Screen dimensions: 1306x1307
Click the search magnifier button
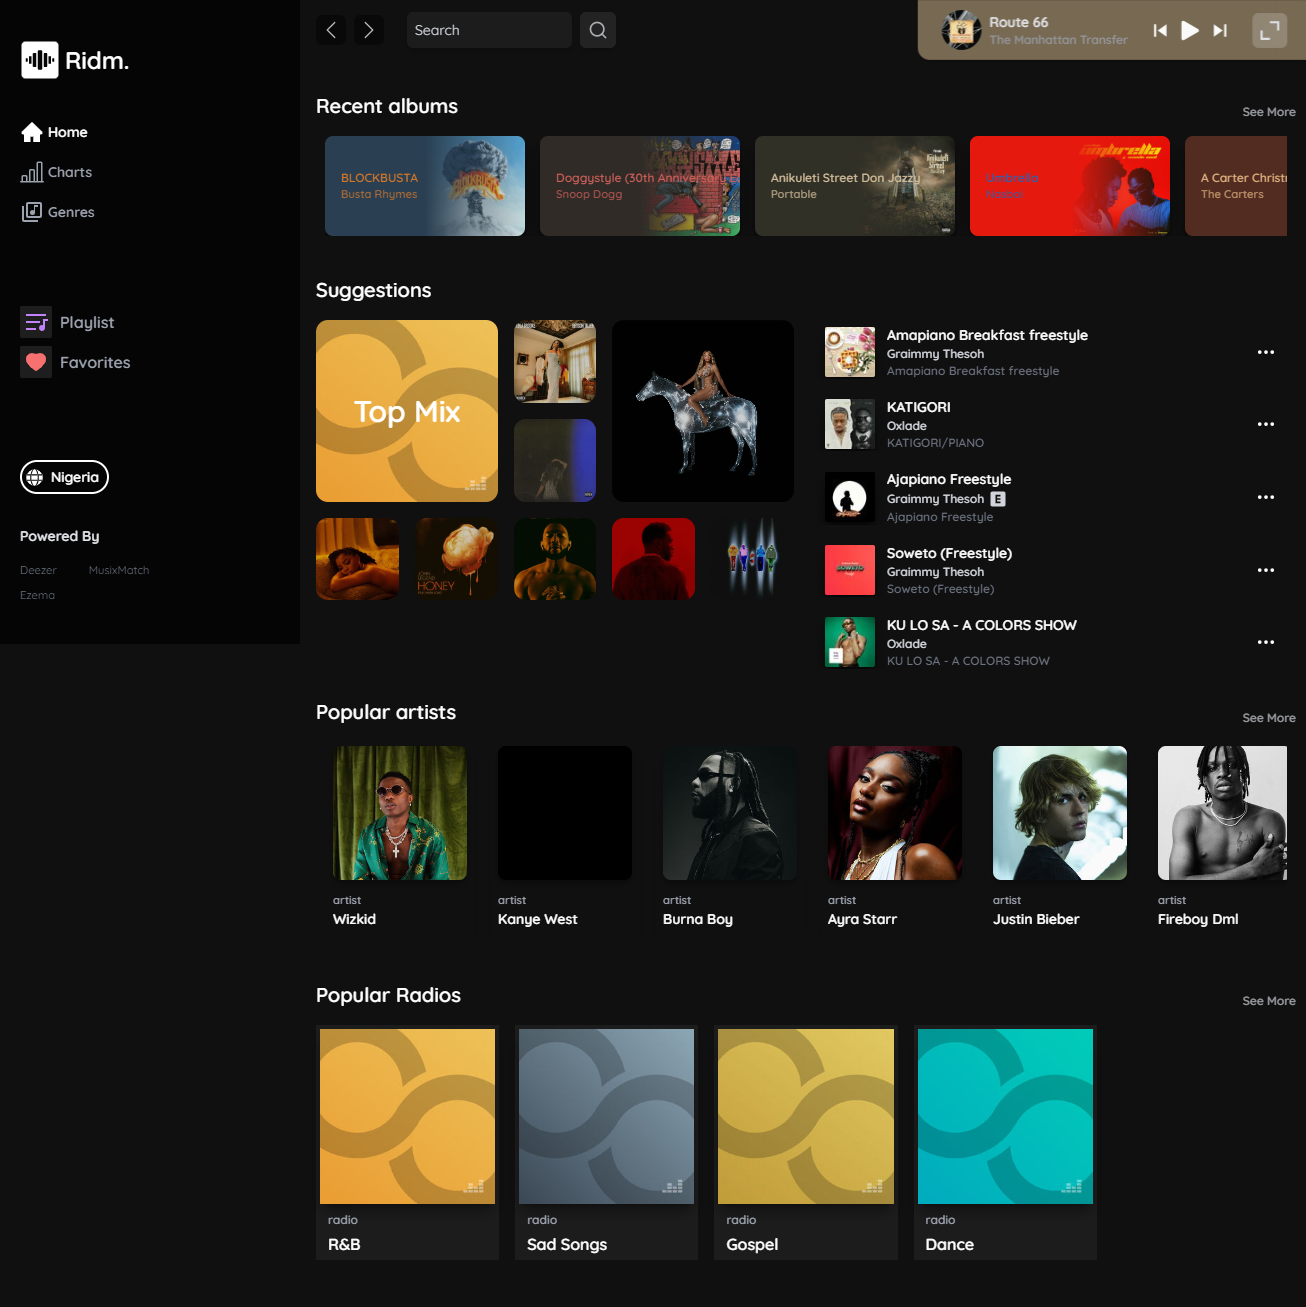[x=598, y=30]
